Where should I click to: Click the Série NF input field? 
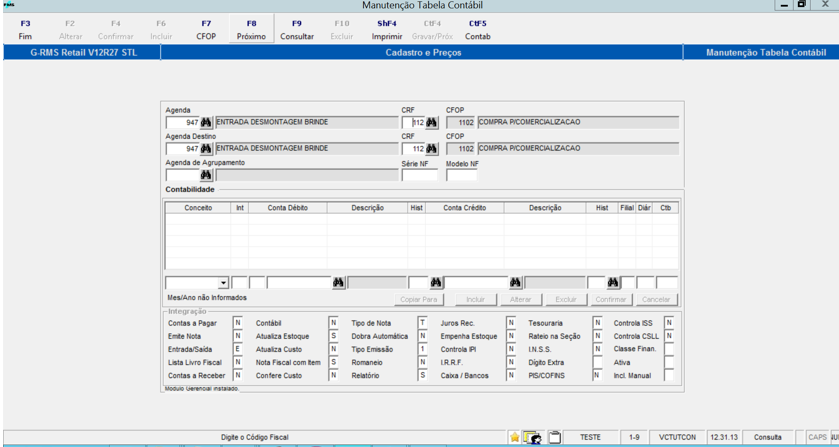[x=420, y=175]
